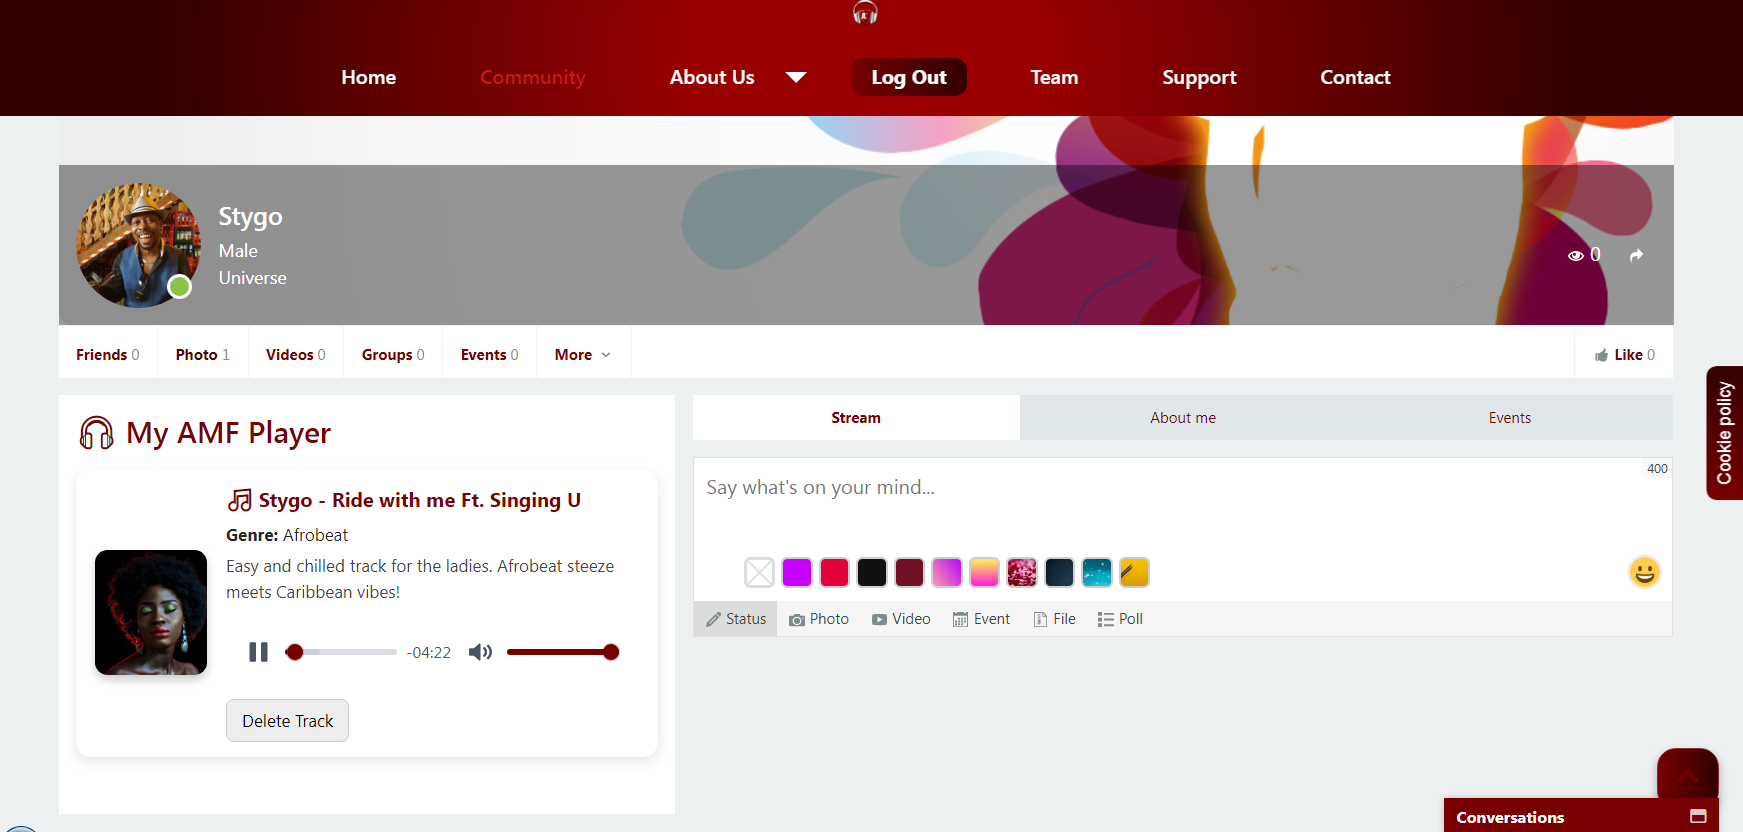Expand the Conversations chat window icon
The height and width of the screenshot is (832, 1743).
1698,817
